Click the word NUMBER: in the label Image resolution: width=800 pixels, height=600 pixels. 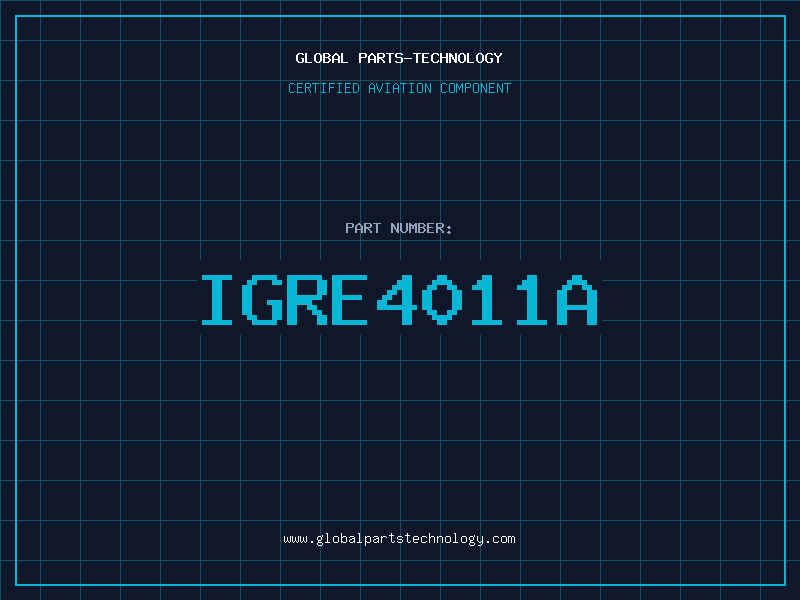(422, 228)
